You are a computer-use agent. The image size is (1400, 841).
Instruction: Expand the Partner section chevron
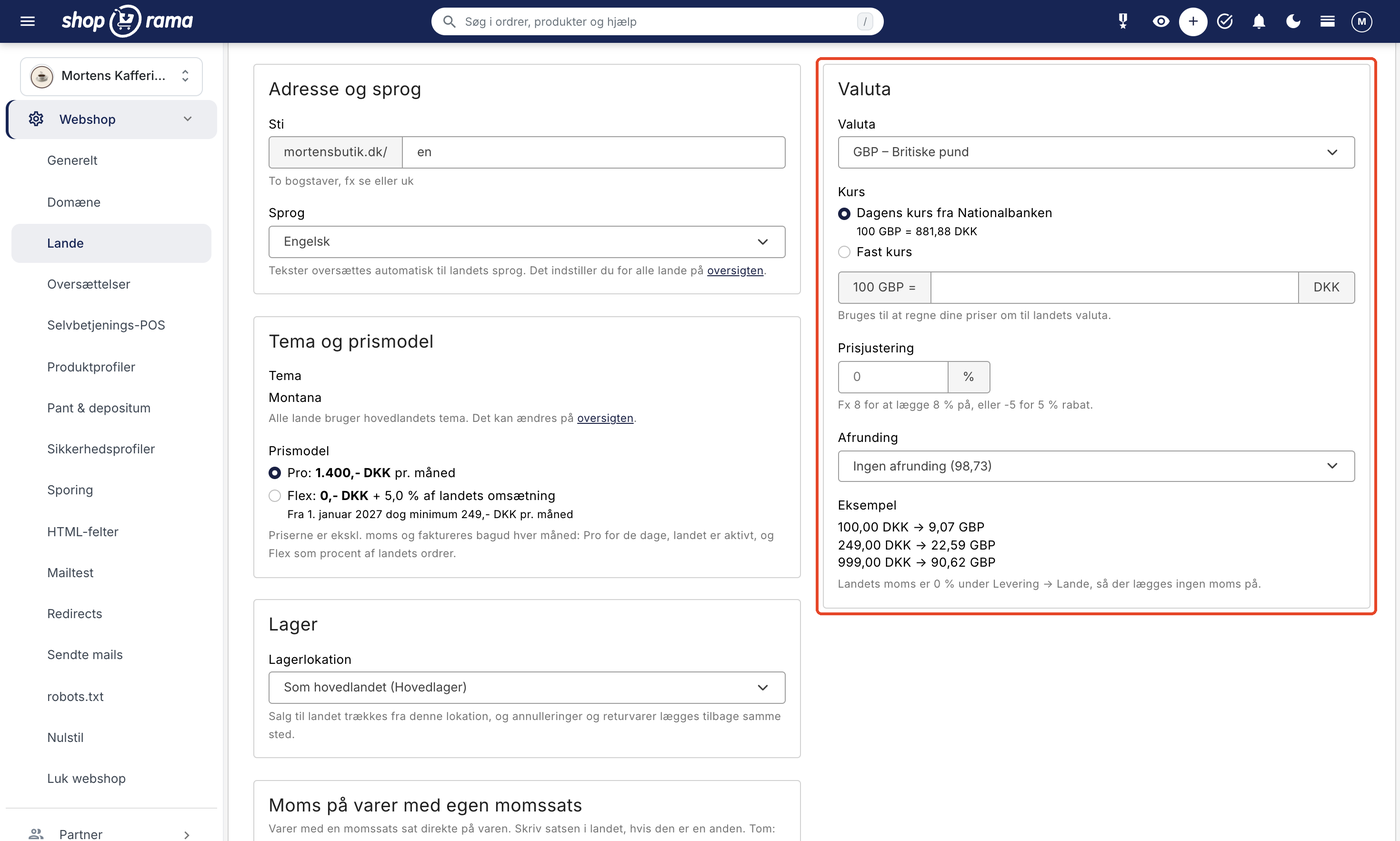point(187,834)
